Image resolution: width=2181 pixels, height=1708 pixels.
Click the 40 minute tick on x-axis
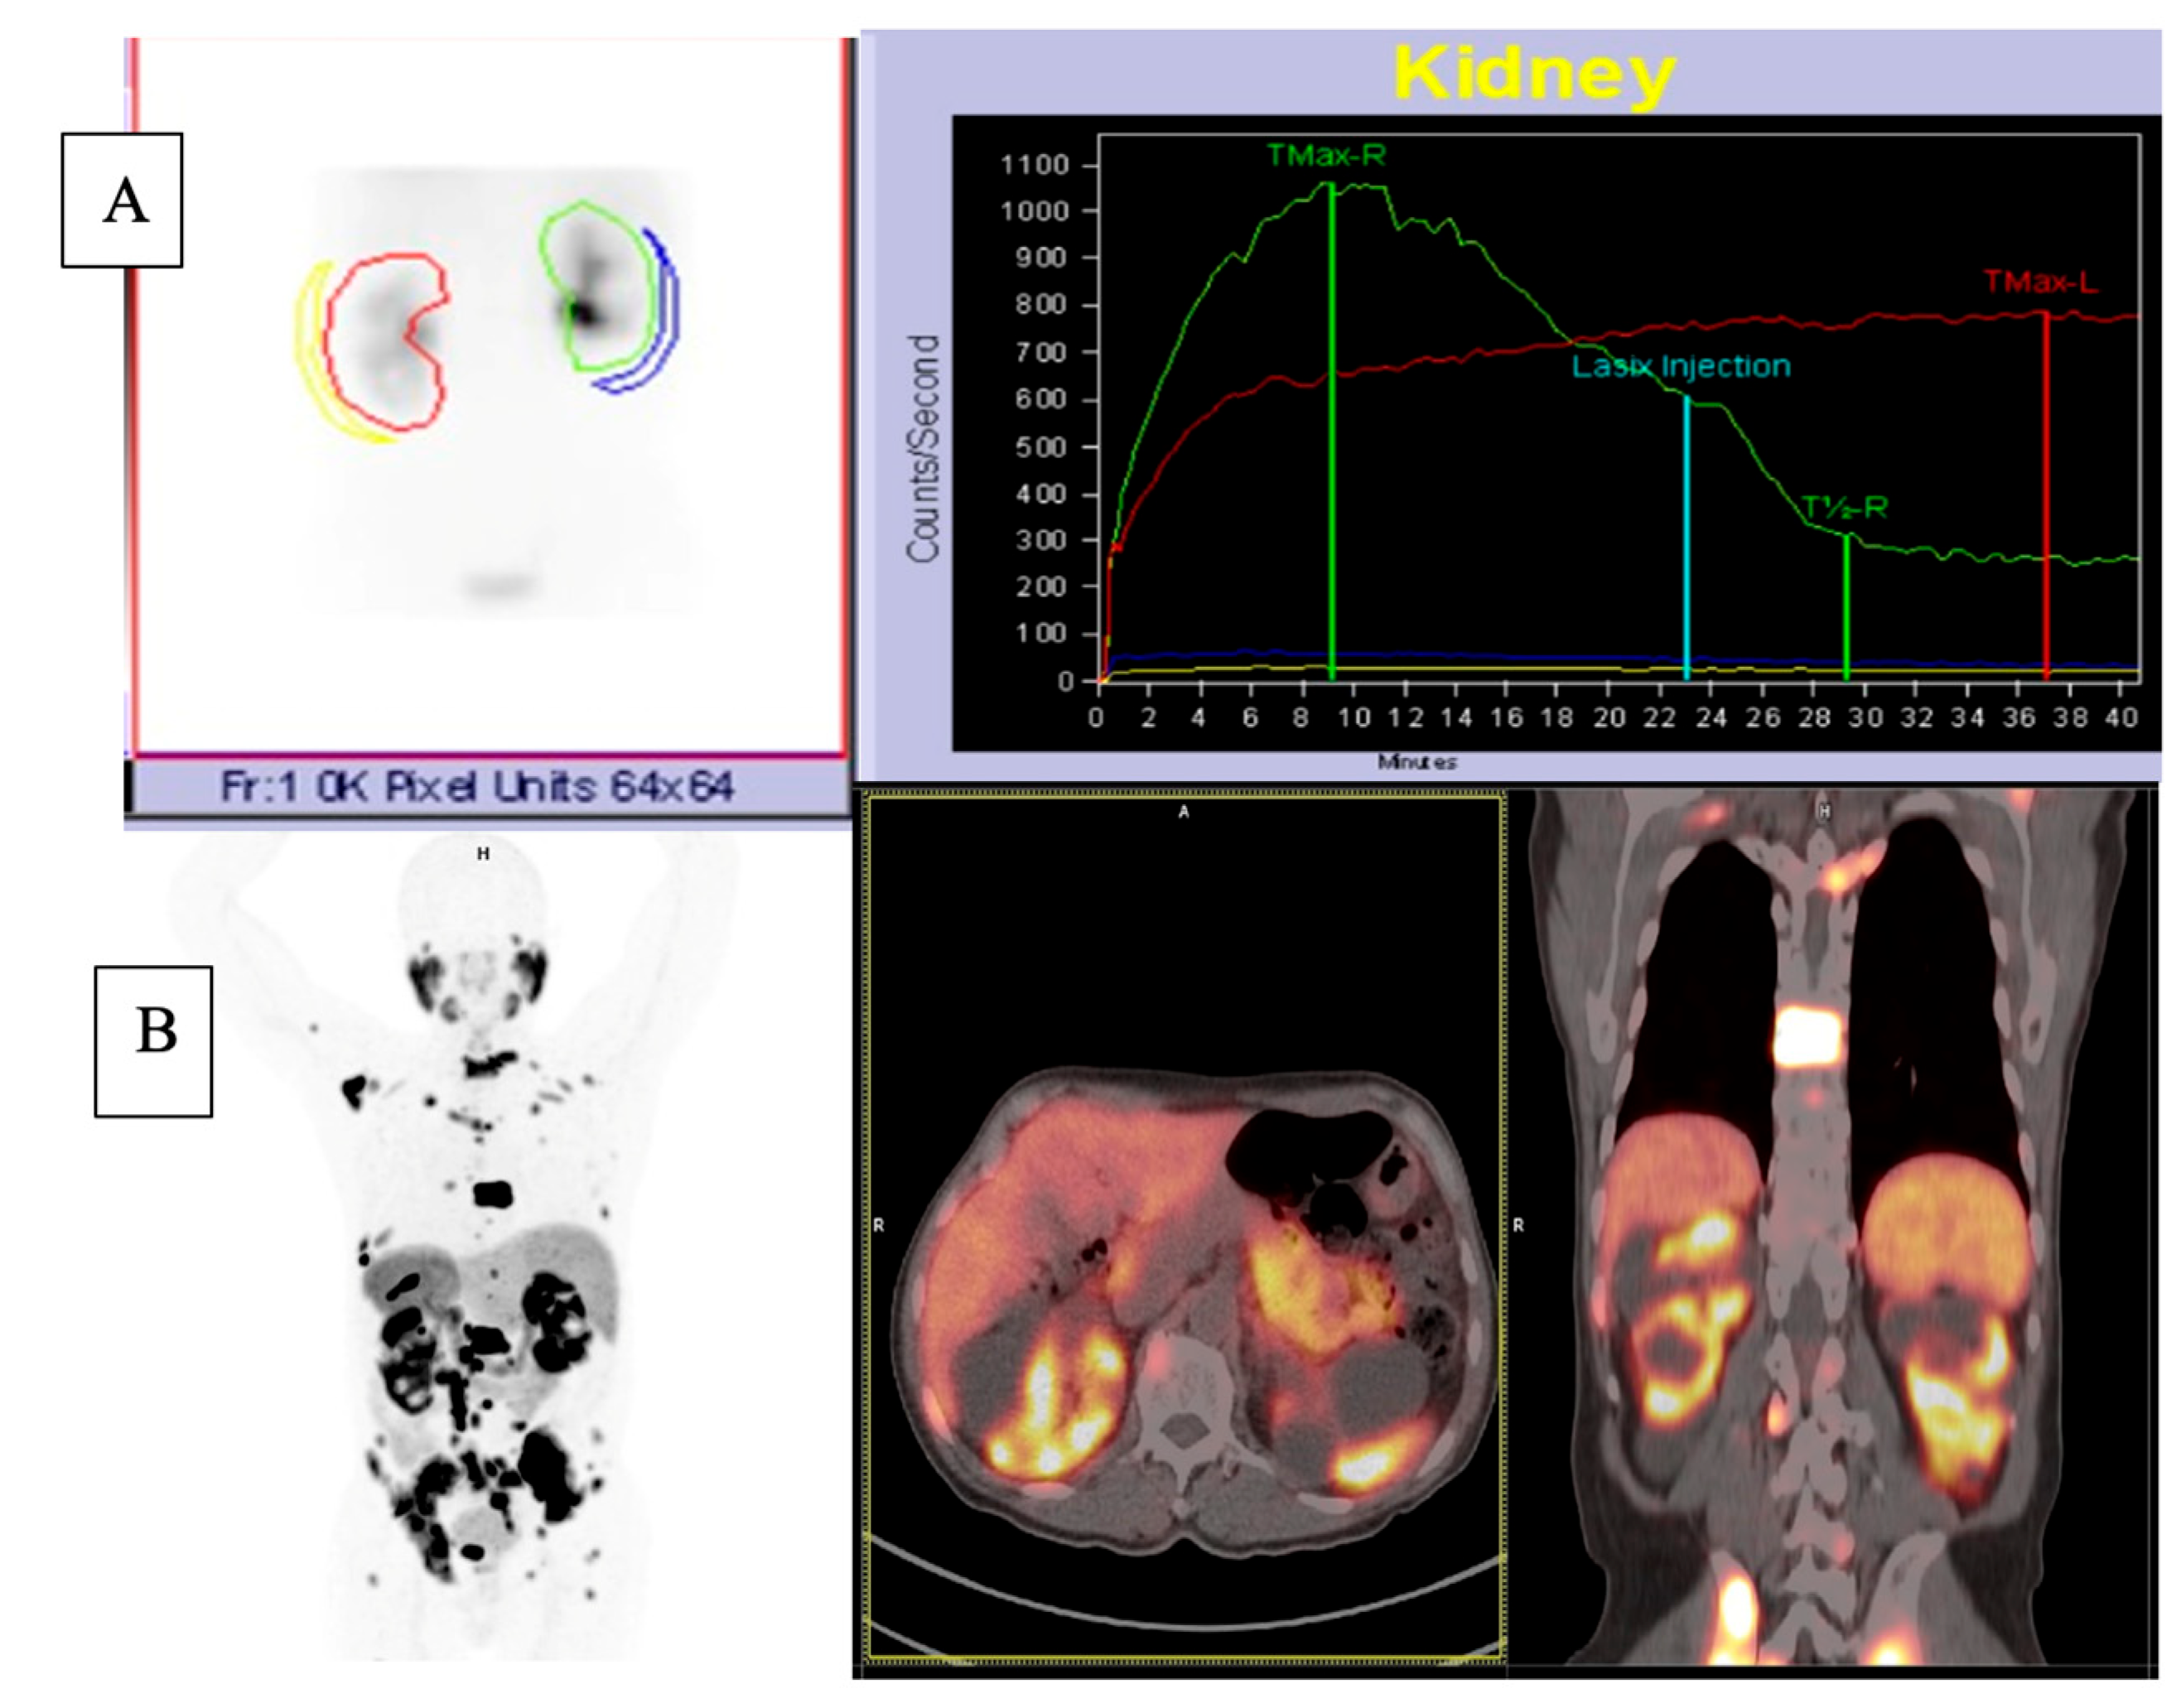2121,718
